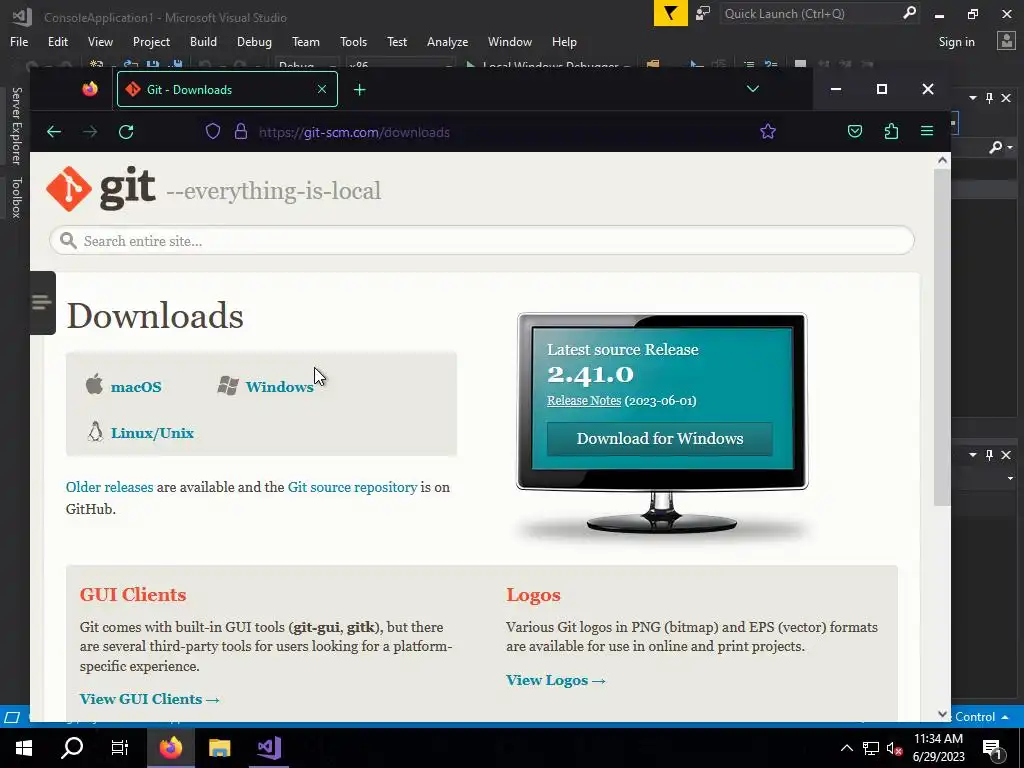The image size is (1024, 768).
Task: Open File Explorer from the taskbar
Action: point(219,748)
